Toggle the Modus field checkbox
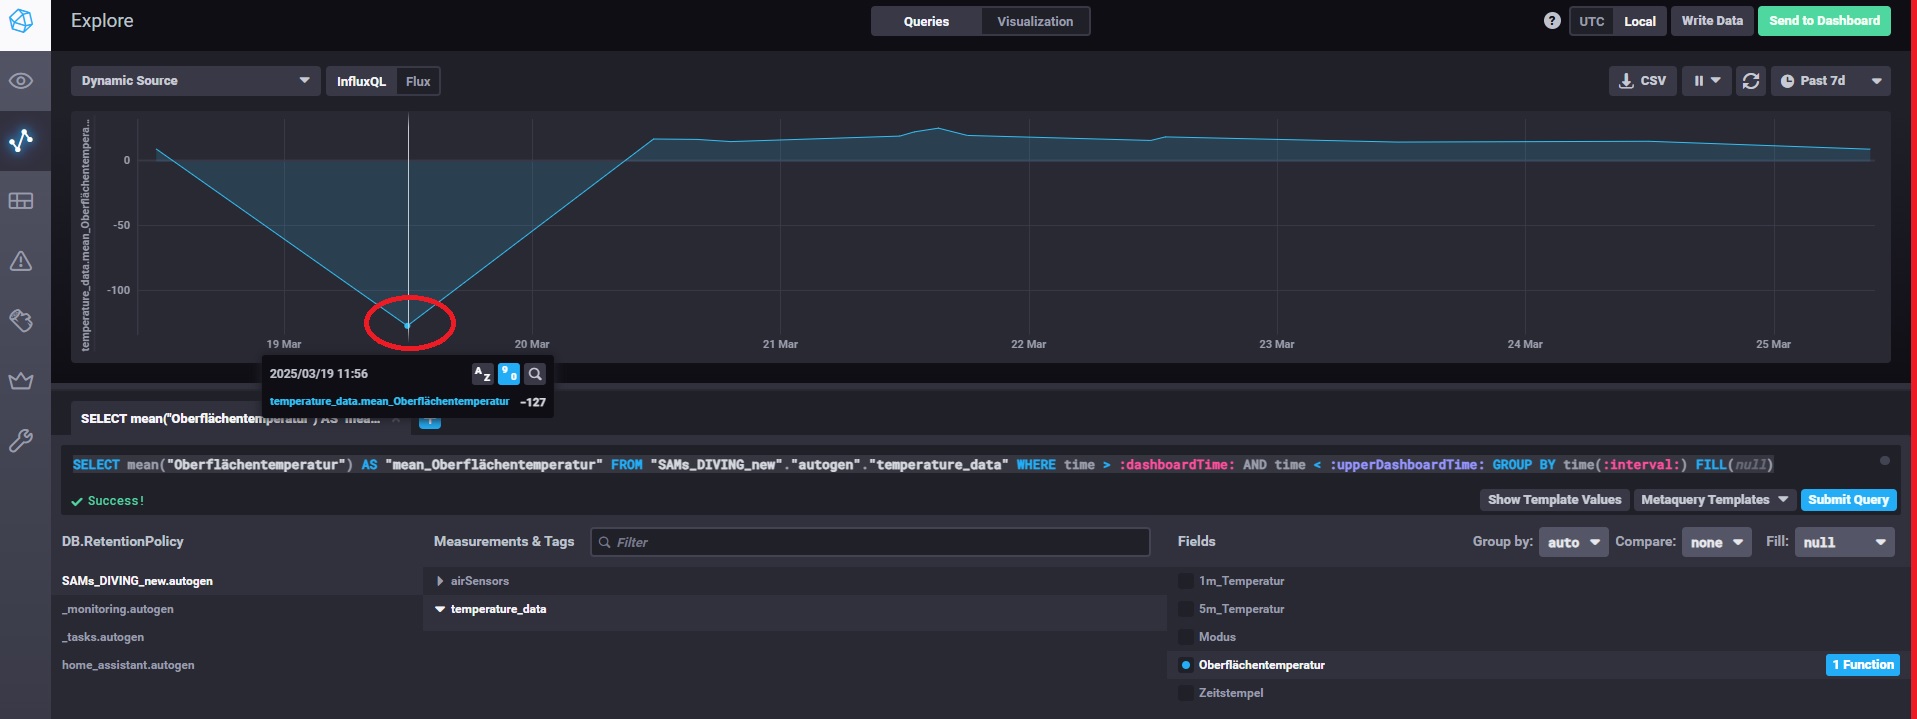1917x719 pixels. click(1186, 637)
